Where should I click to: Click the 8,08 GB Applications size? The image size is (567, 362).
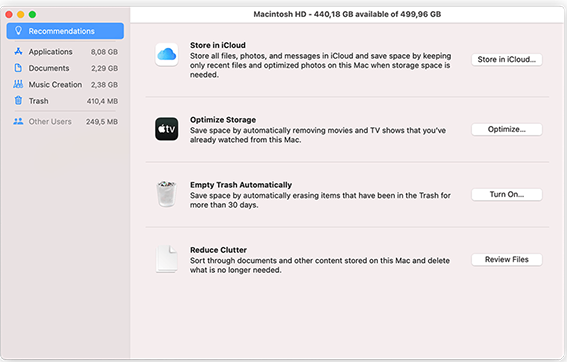104,52
